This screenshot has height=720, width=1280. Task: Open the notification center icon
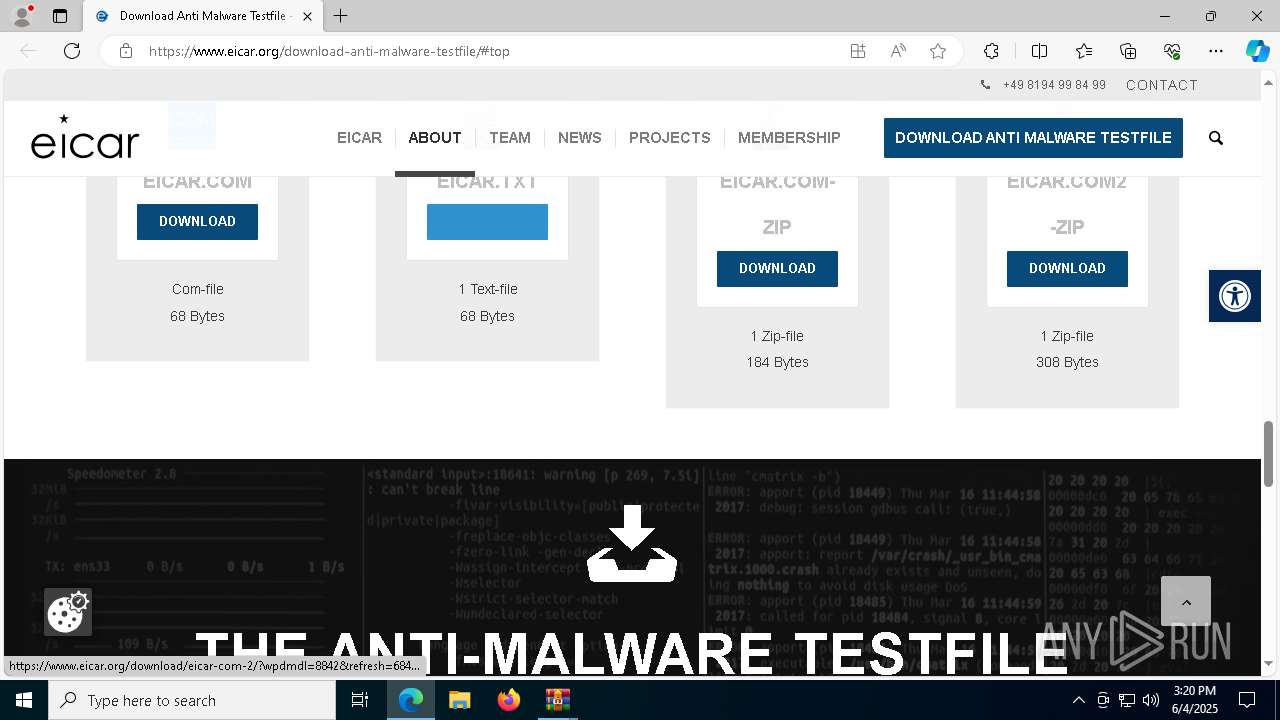coord(1248,700)
